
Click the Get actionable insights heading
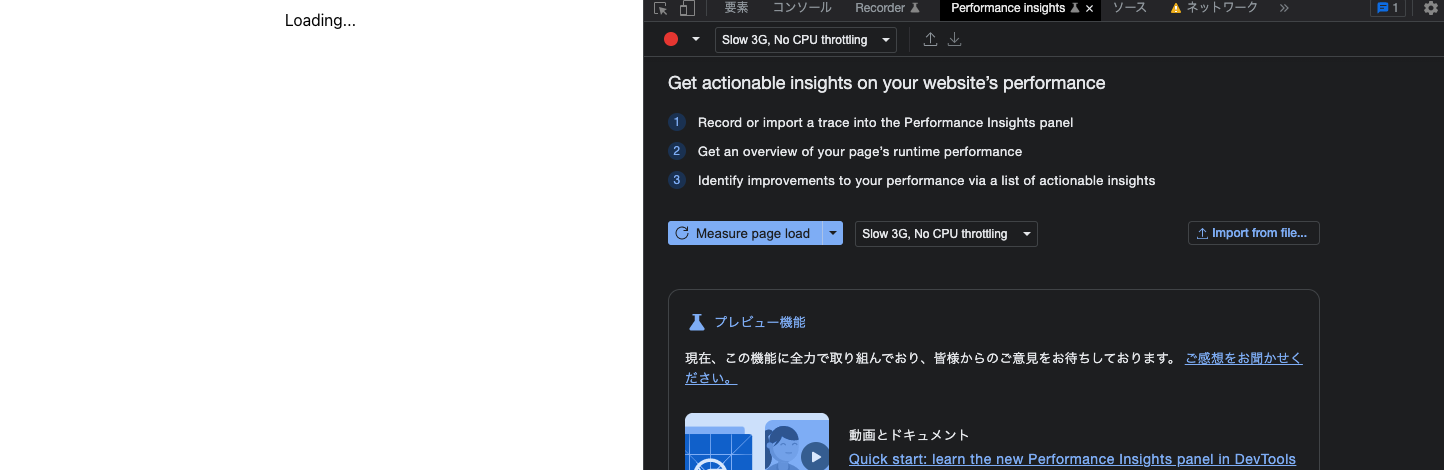[x=887, y=83]
